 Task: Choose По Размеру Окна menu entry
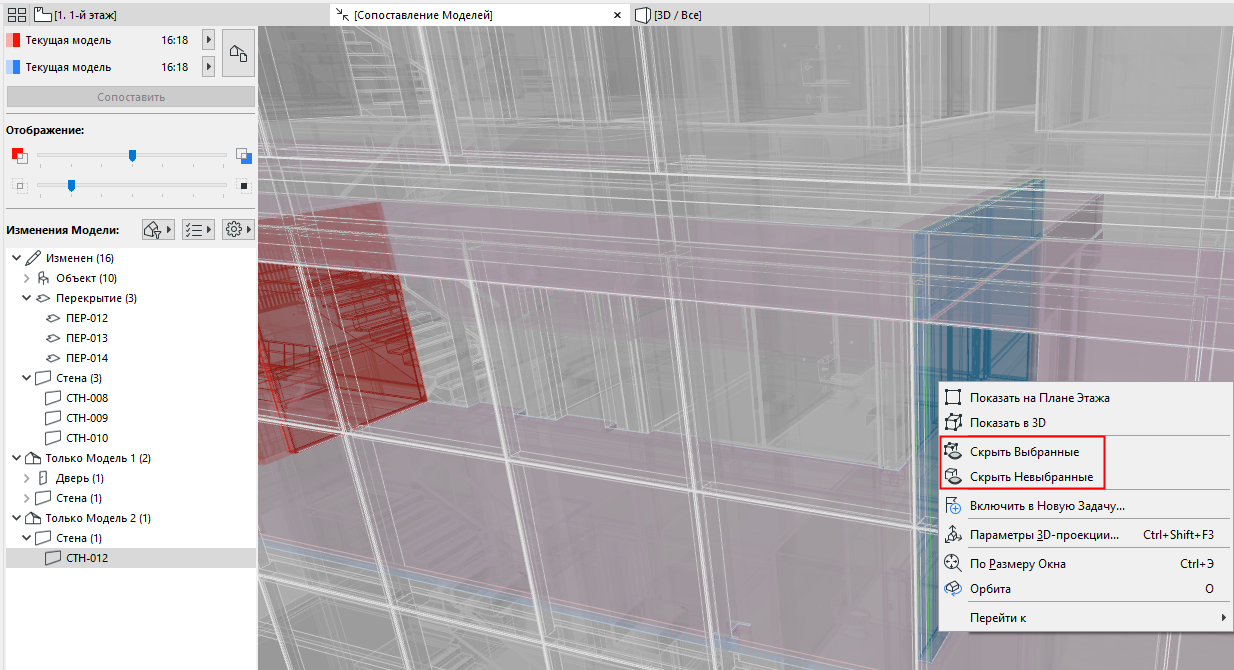click(1086, 563)
